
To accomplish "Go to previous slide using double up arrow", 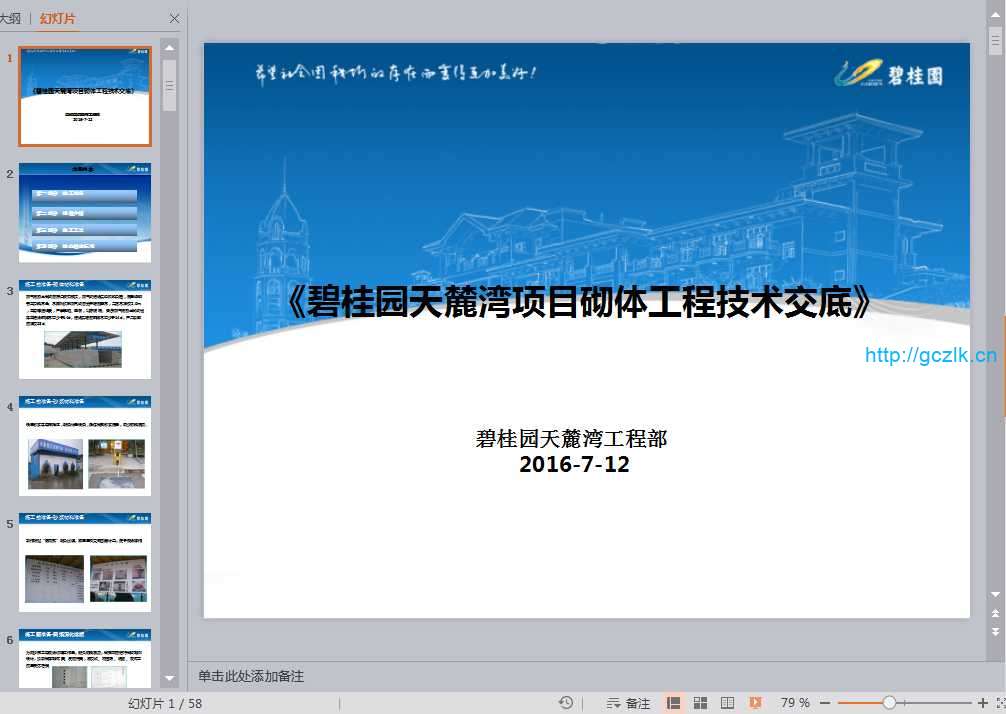I will pos(995,612).
